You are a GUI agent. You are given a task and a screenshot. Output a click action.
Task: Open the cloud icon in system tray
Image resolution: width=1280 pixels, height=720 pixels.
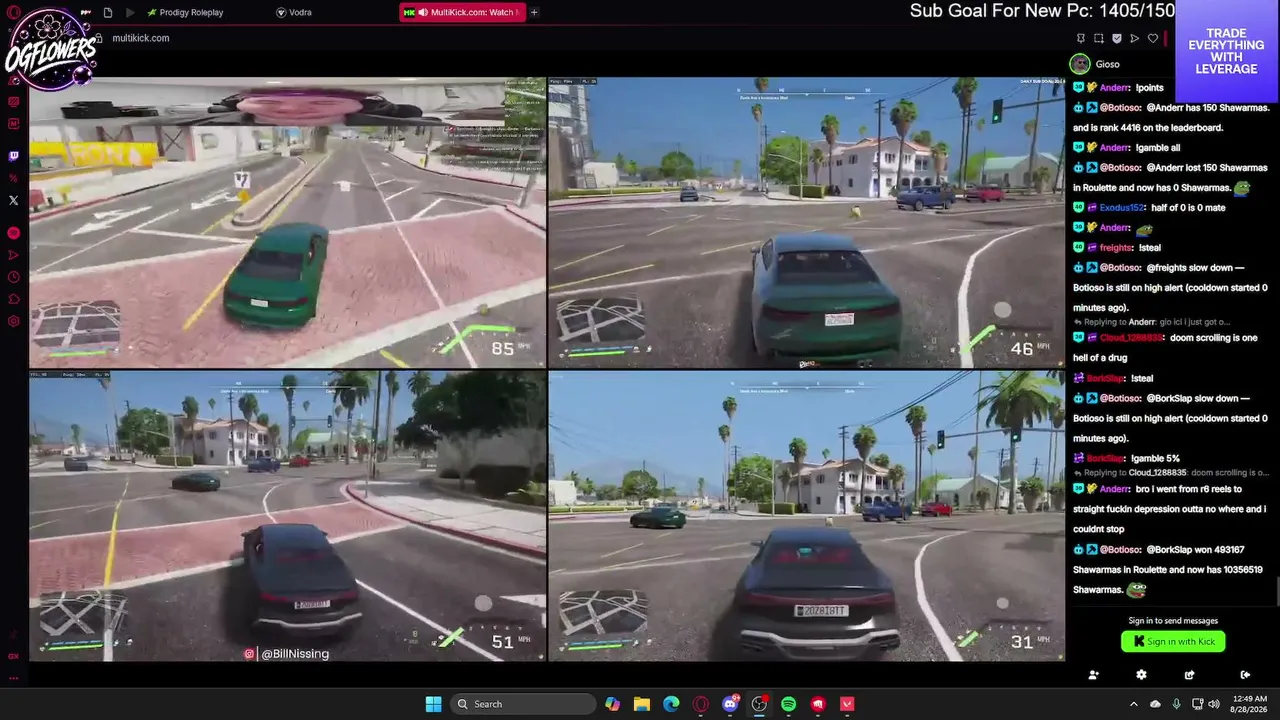click(1155, 704)
